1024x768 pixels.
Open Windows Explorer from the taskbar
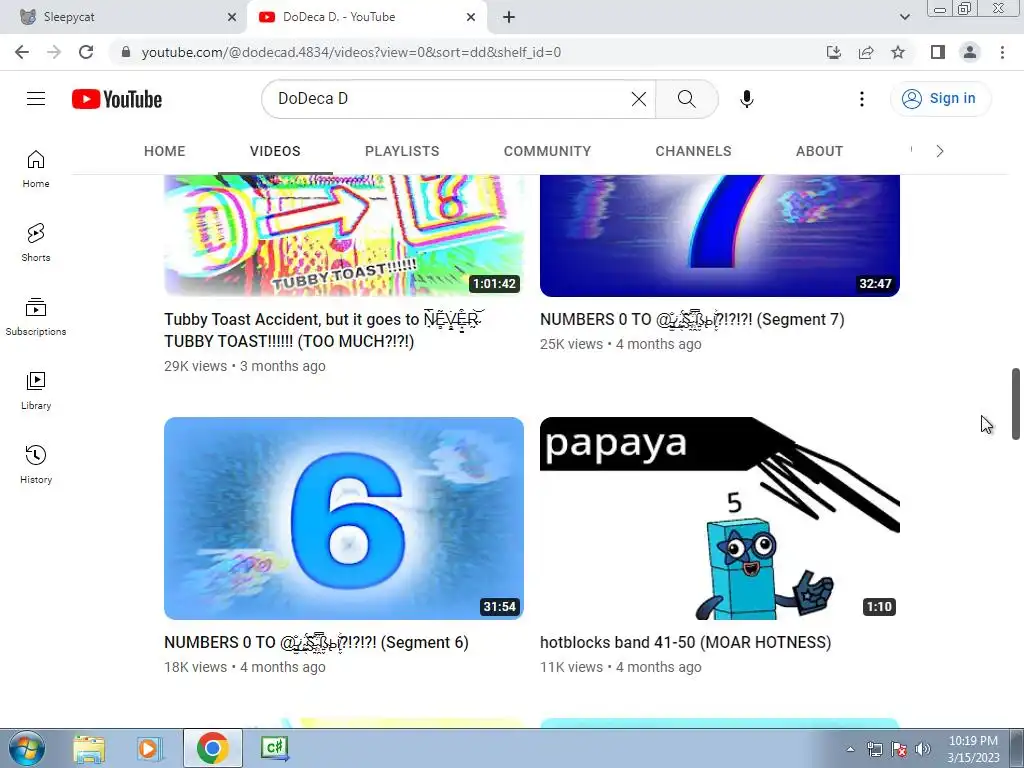coord(89,748)
